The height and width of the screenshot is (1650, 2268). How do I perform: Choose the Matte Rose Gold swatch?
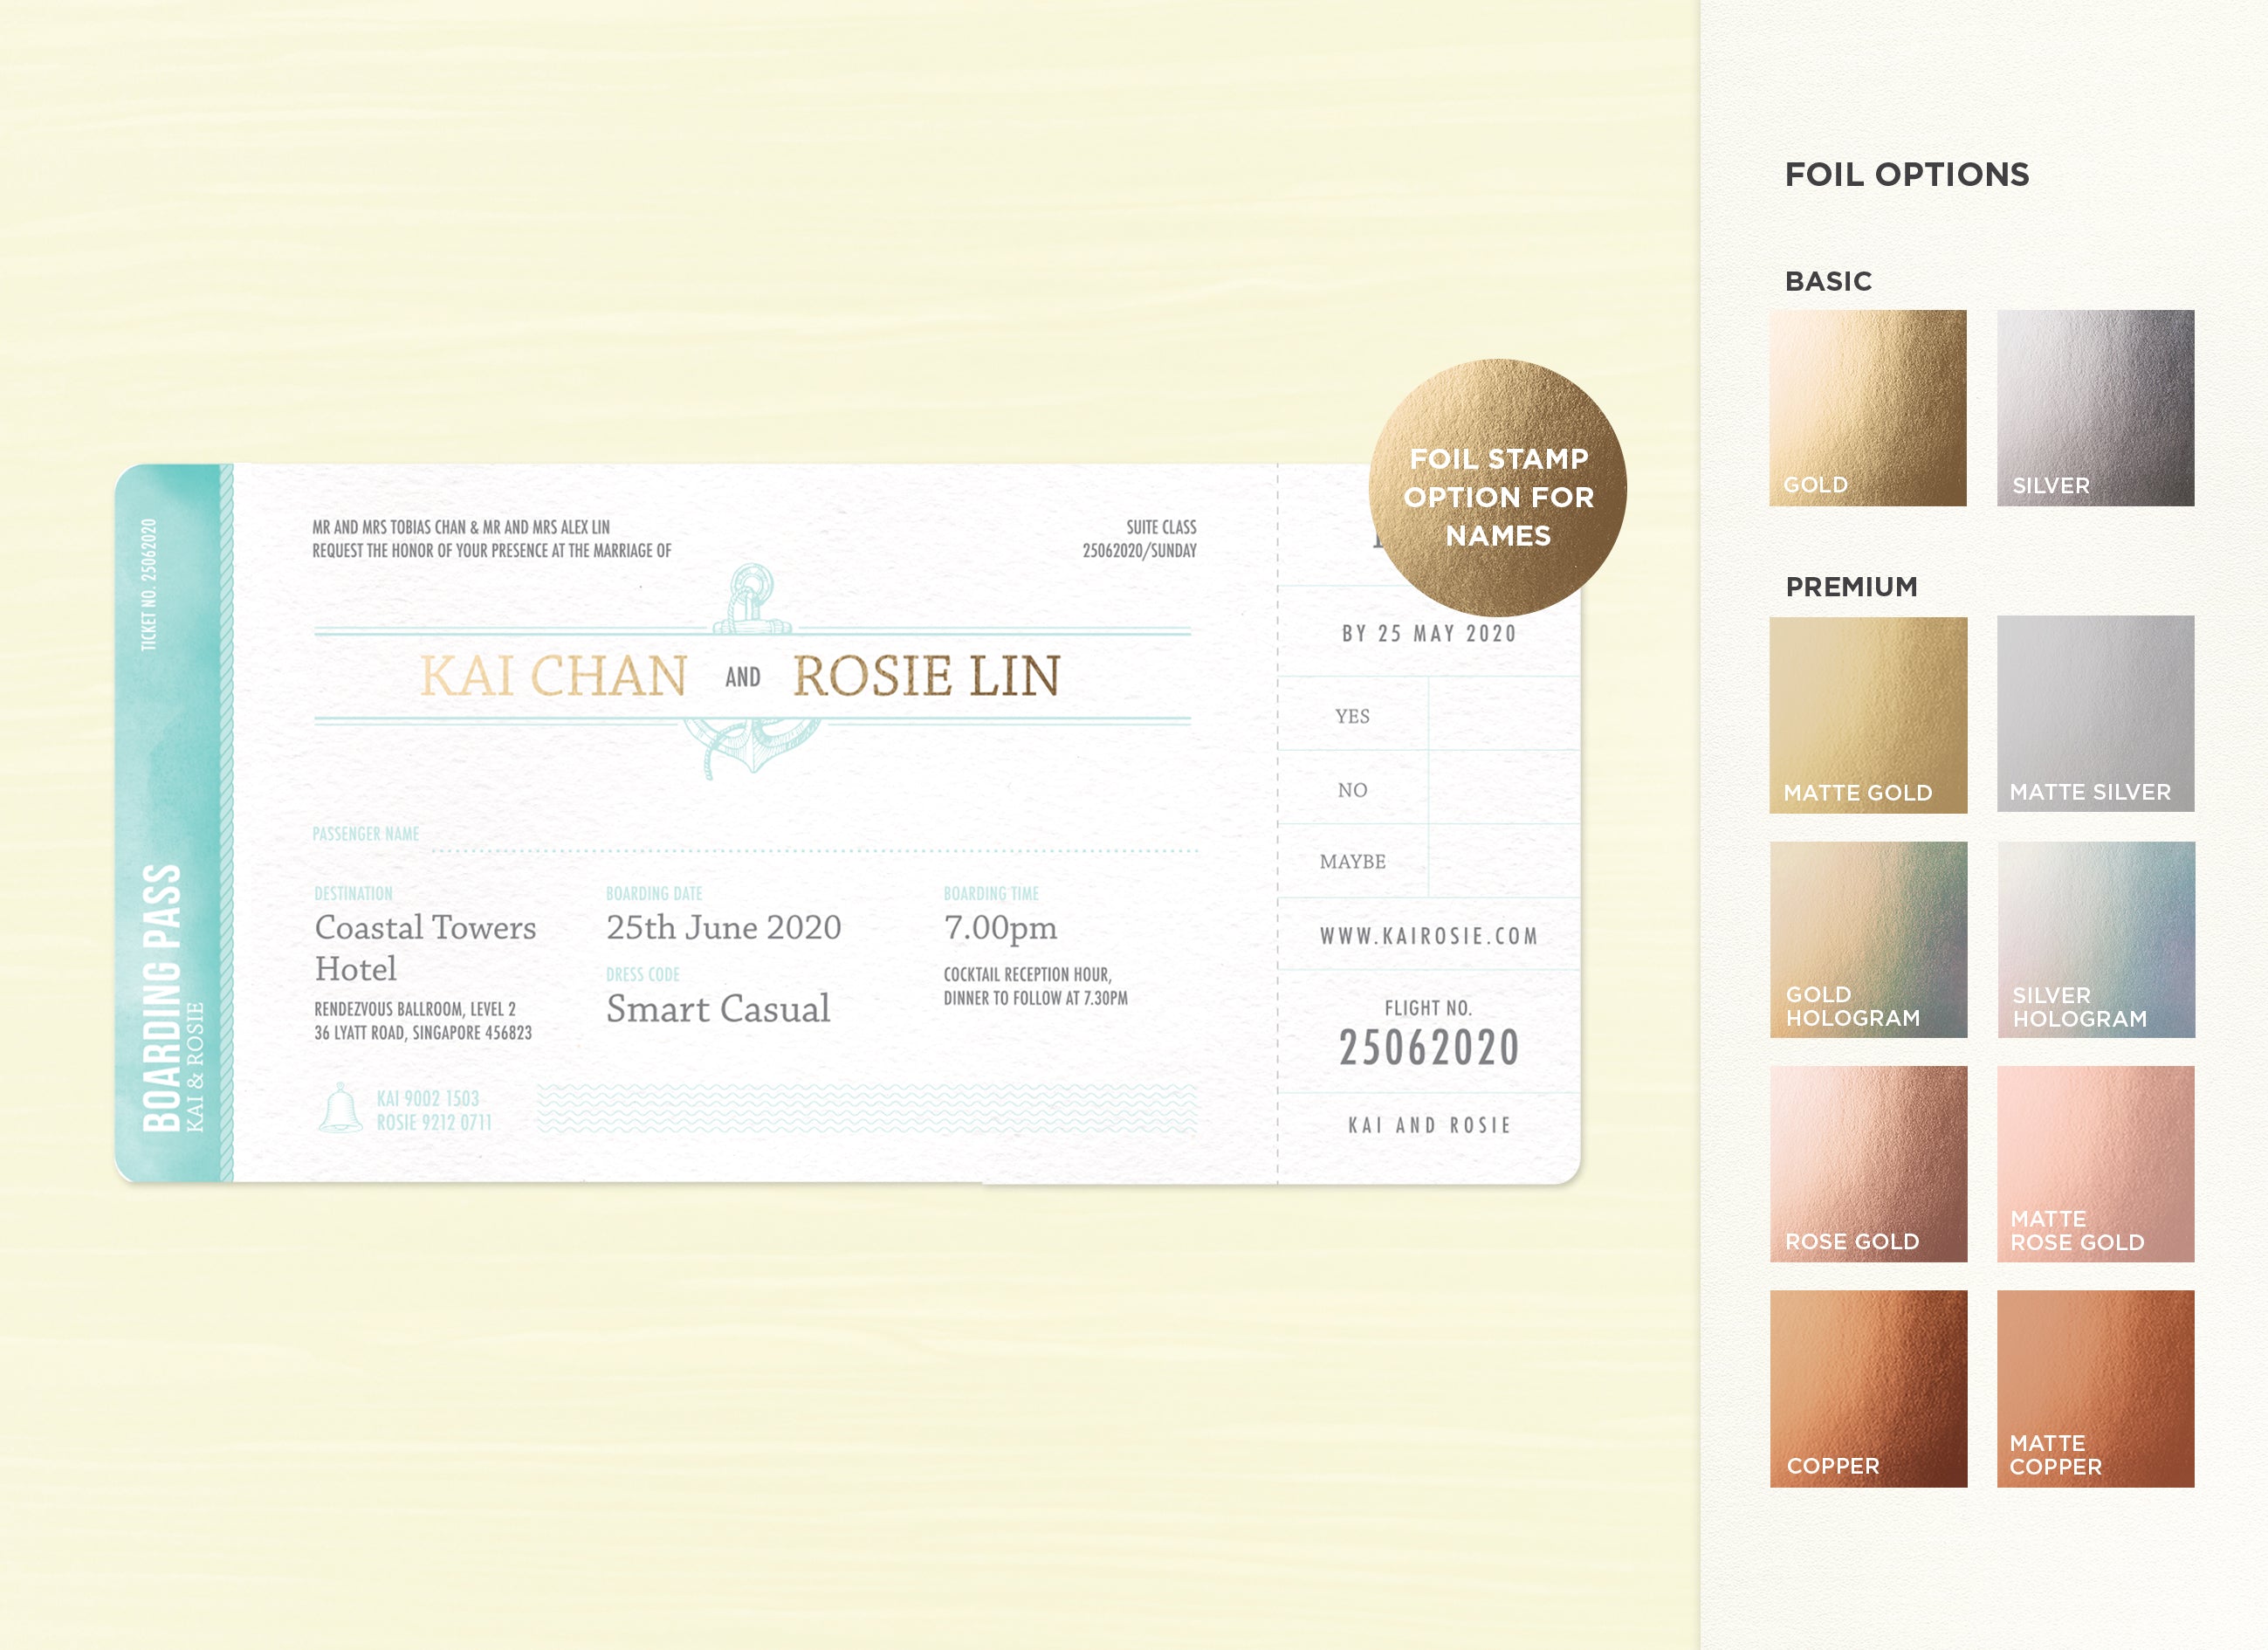(2095, 1163)
